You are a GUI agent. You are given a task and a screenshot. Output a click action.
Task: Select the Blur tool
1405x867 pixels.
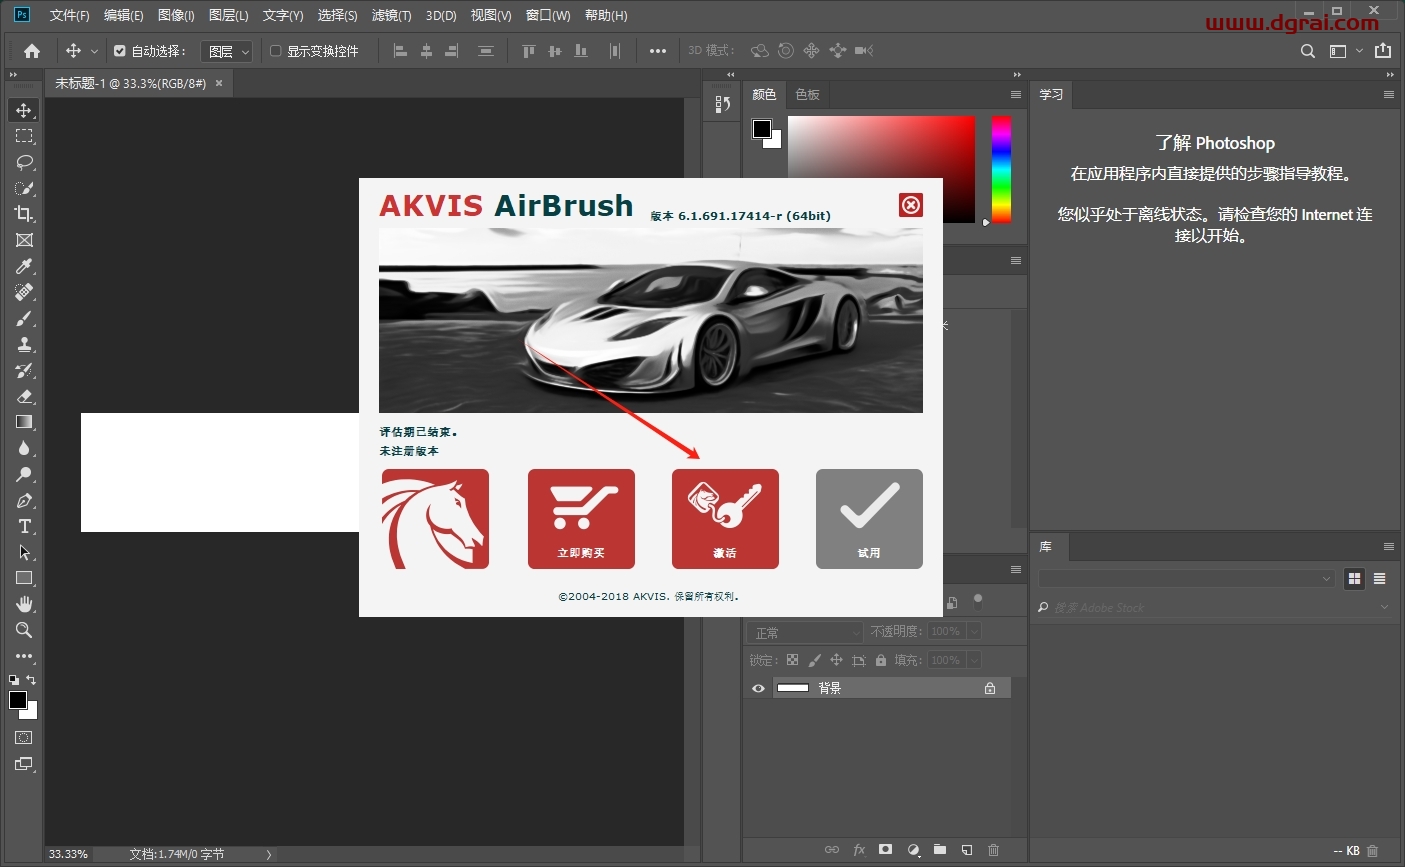tap(24, 448)
